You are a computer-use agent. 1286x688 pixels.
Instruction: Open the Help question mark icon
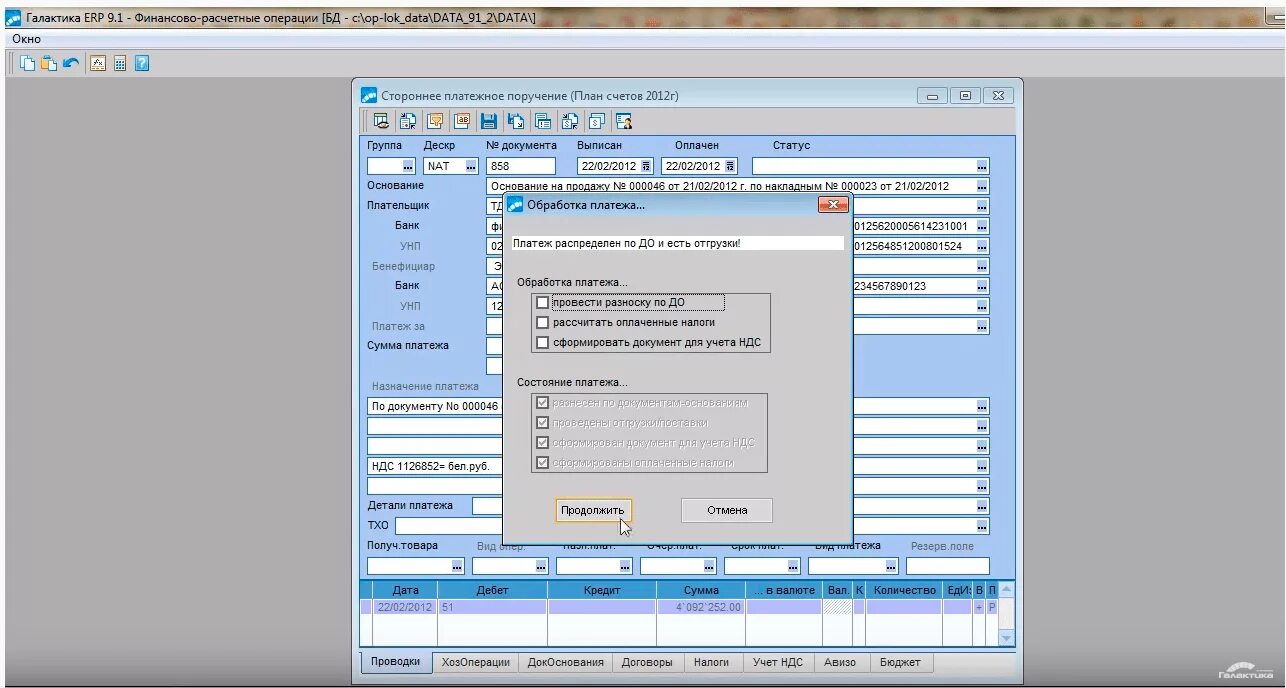coord(142,63)
